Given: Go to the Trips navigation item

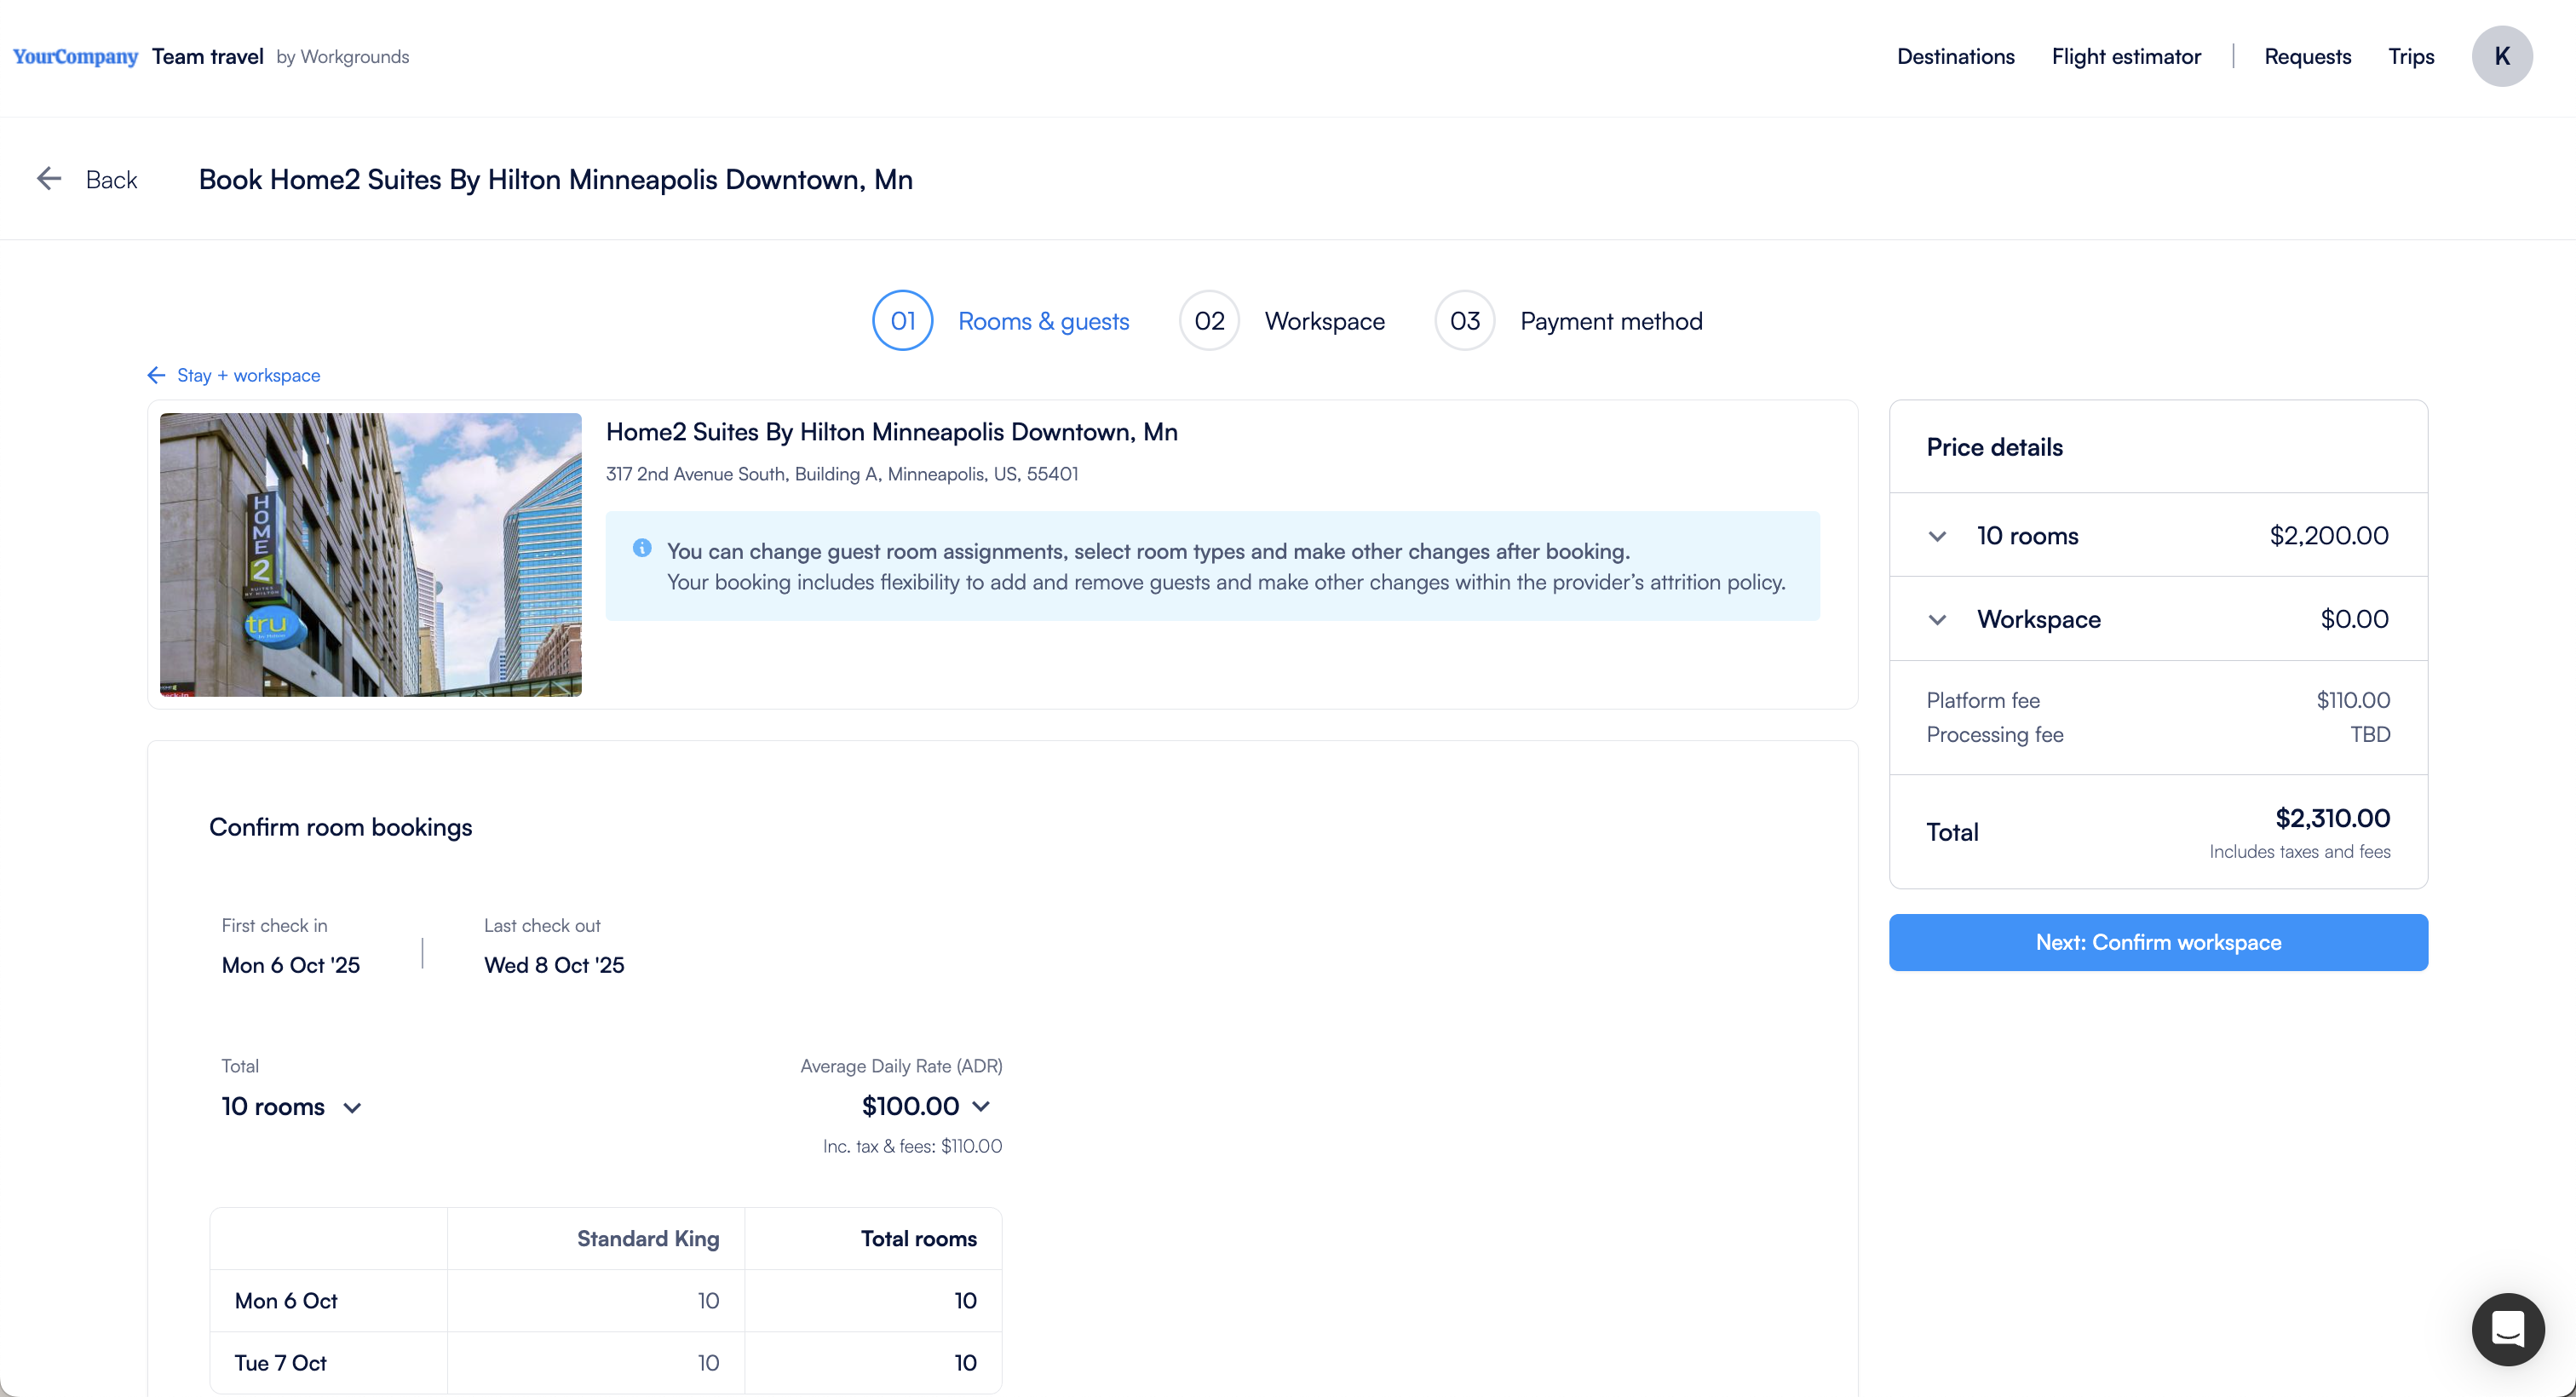Looking at the screenshot, I should click(x=2411, y=56).
